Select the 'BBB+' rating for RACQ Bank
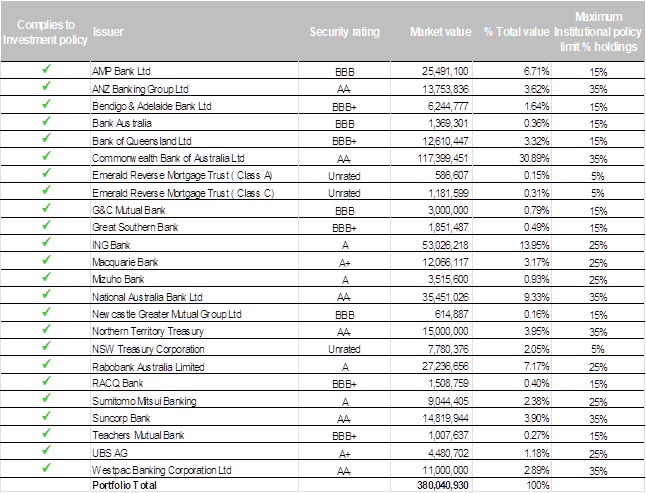This screenshot has height=493, width=646. point(344,384)
